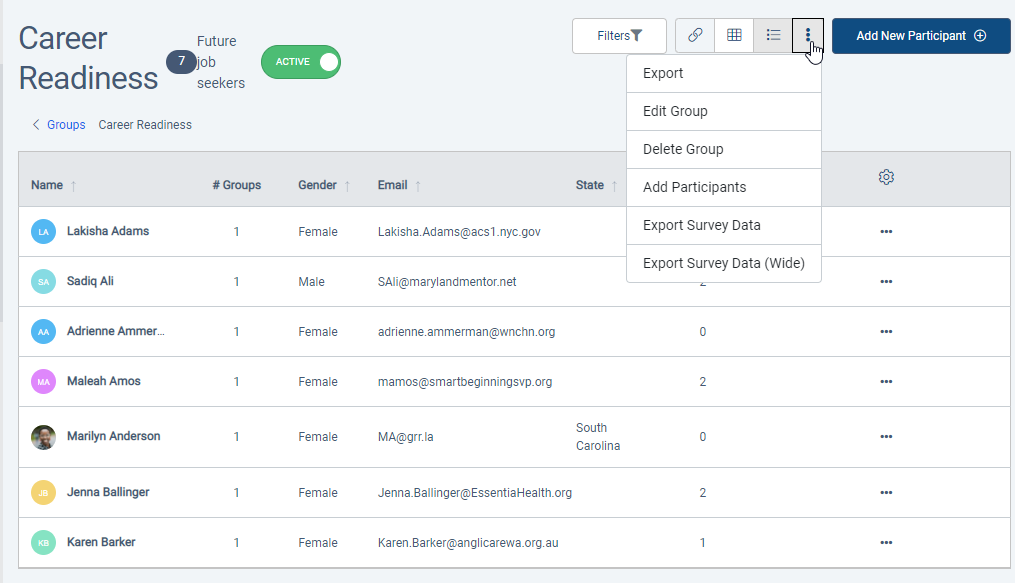Click Add New Participant button

pos(921,35)
